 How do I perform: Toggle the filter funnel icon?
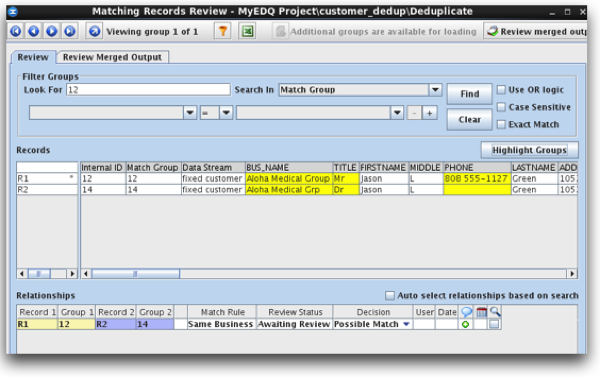point(223,31)
